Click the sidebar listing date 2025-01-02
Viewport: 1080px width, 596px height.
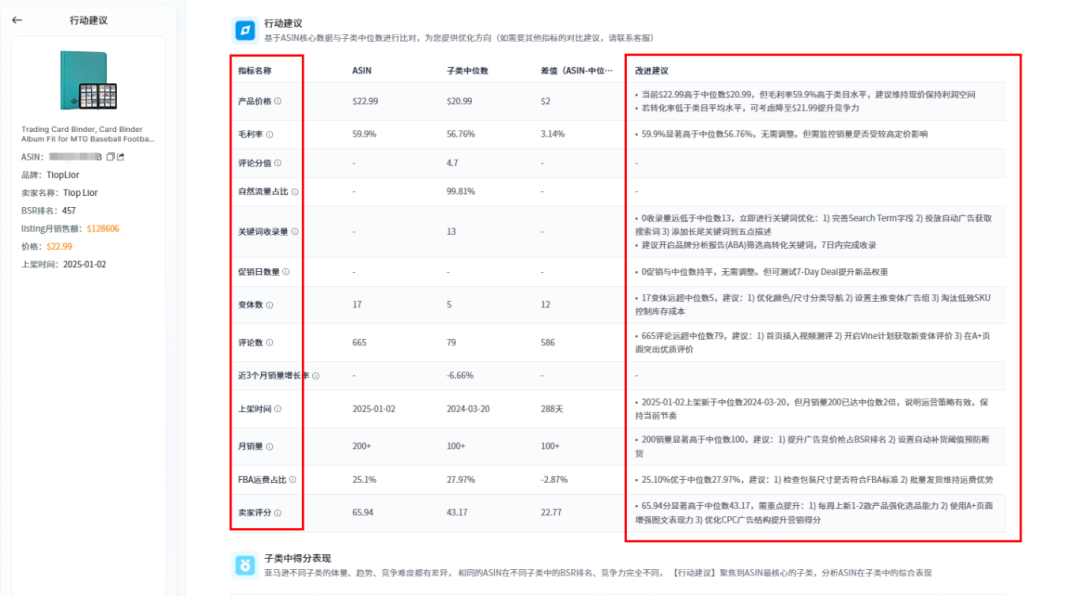tap(85, 265)
